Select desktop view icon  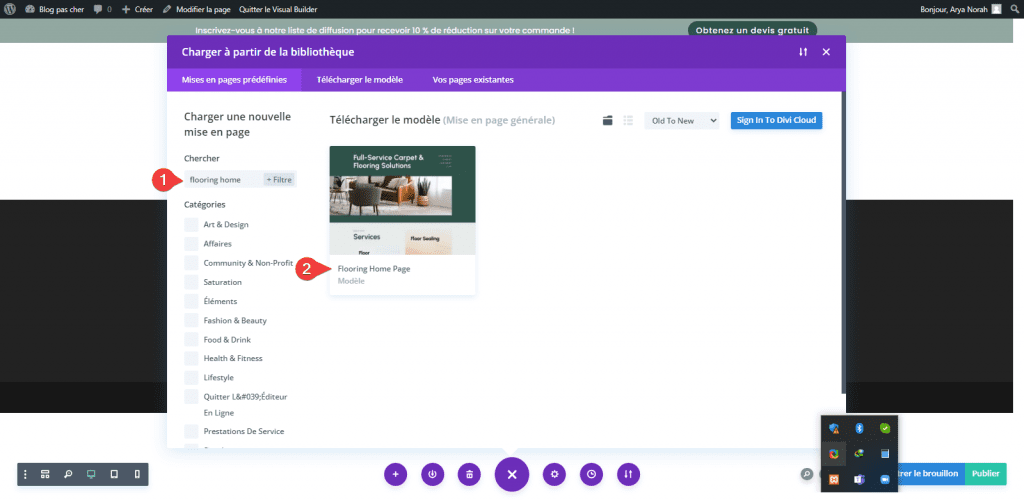point(91,475)
